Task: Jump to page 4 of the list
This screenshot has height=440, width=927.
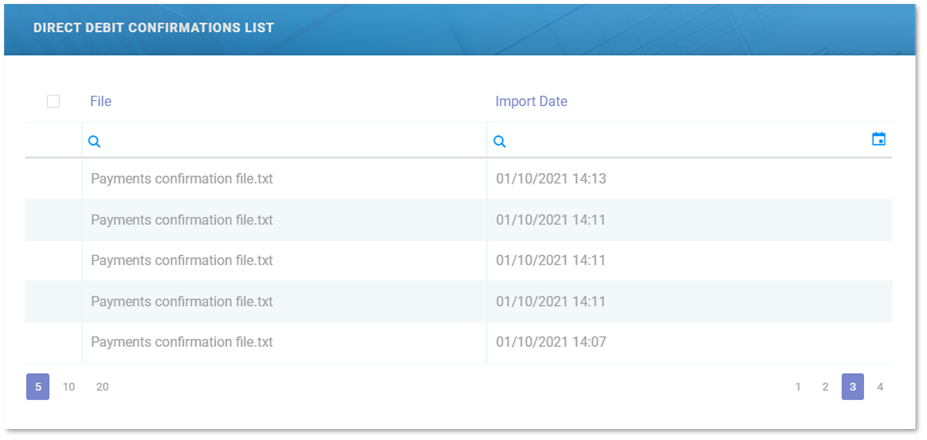Action: point(880,387)
